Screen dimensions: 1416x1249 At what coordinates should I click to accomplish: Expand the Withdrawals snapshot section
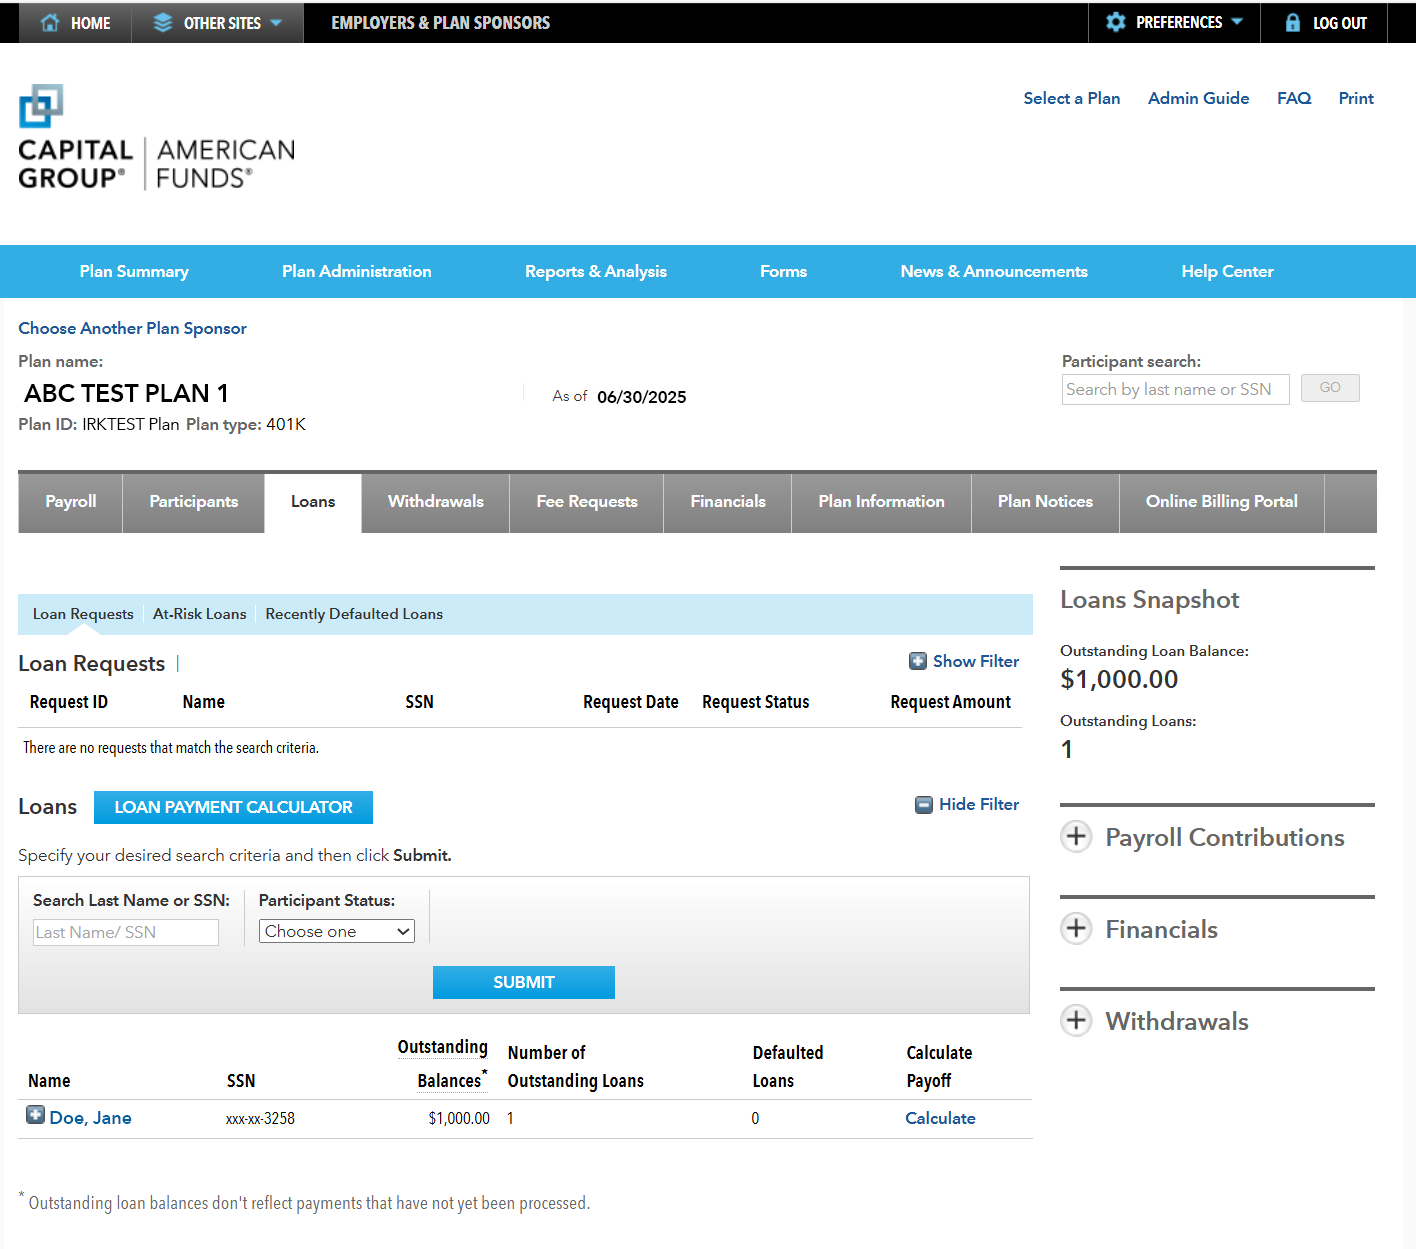coord(1076,1020)
